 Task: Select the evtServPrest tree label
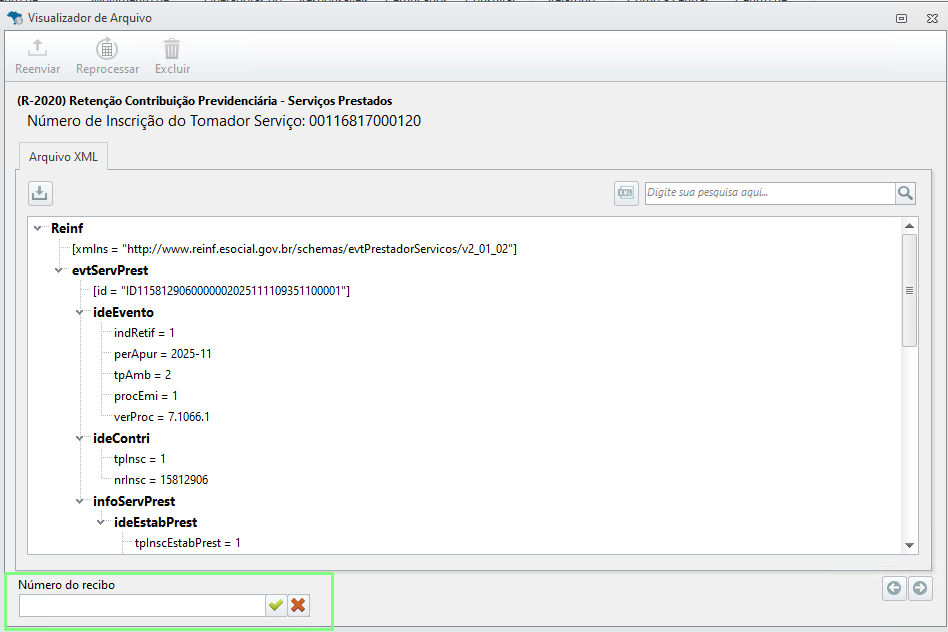coord(110,270)
